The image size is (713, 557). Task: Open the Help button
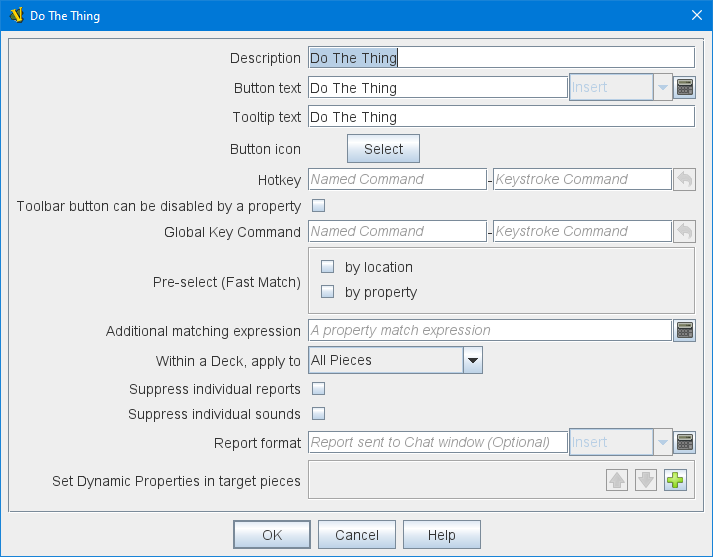tap(441, 535)
